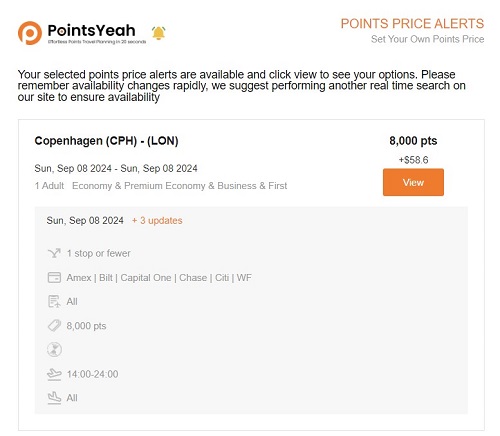The height and width of the screenshot is (436, 500).
Task: Click the PointsYeah orange logo icon
Action: point(30,33)
